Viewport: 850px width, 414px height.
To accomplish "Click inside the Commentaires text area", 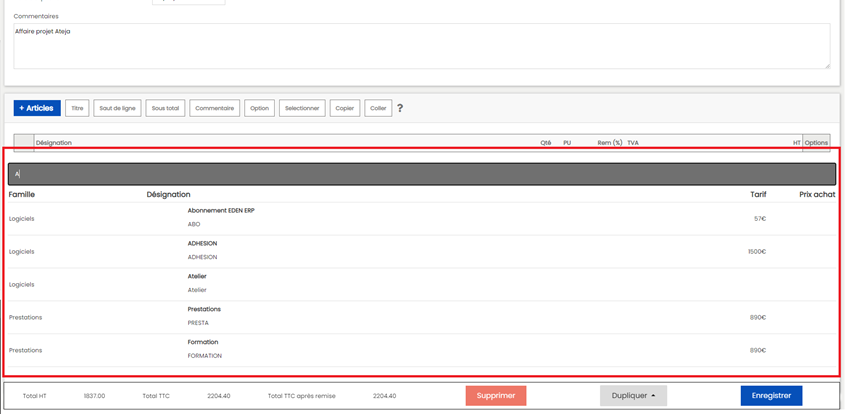I will [421, 46].
